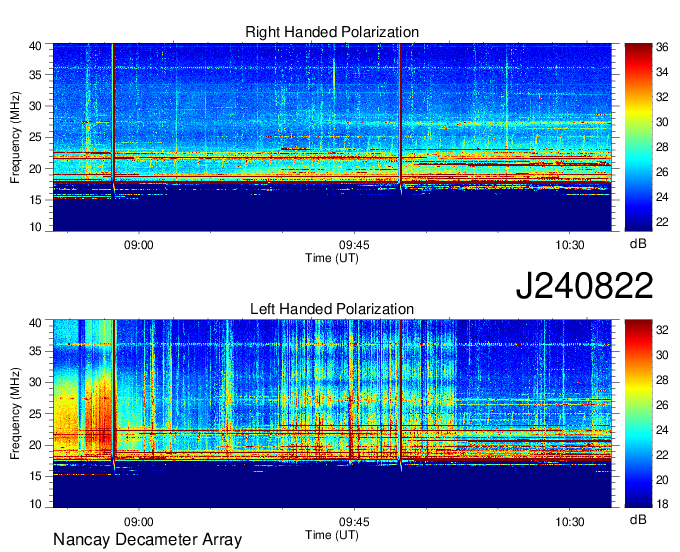Click the 10:30 time tick under Left Handed plot
Screen dimensions: 680x552
(x=570, y=522)
